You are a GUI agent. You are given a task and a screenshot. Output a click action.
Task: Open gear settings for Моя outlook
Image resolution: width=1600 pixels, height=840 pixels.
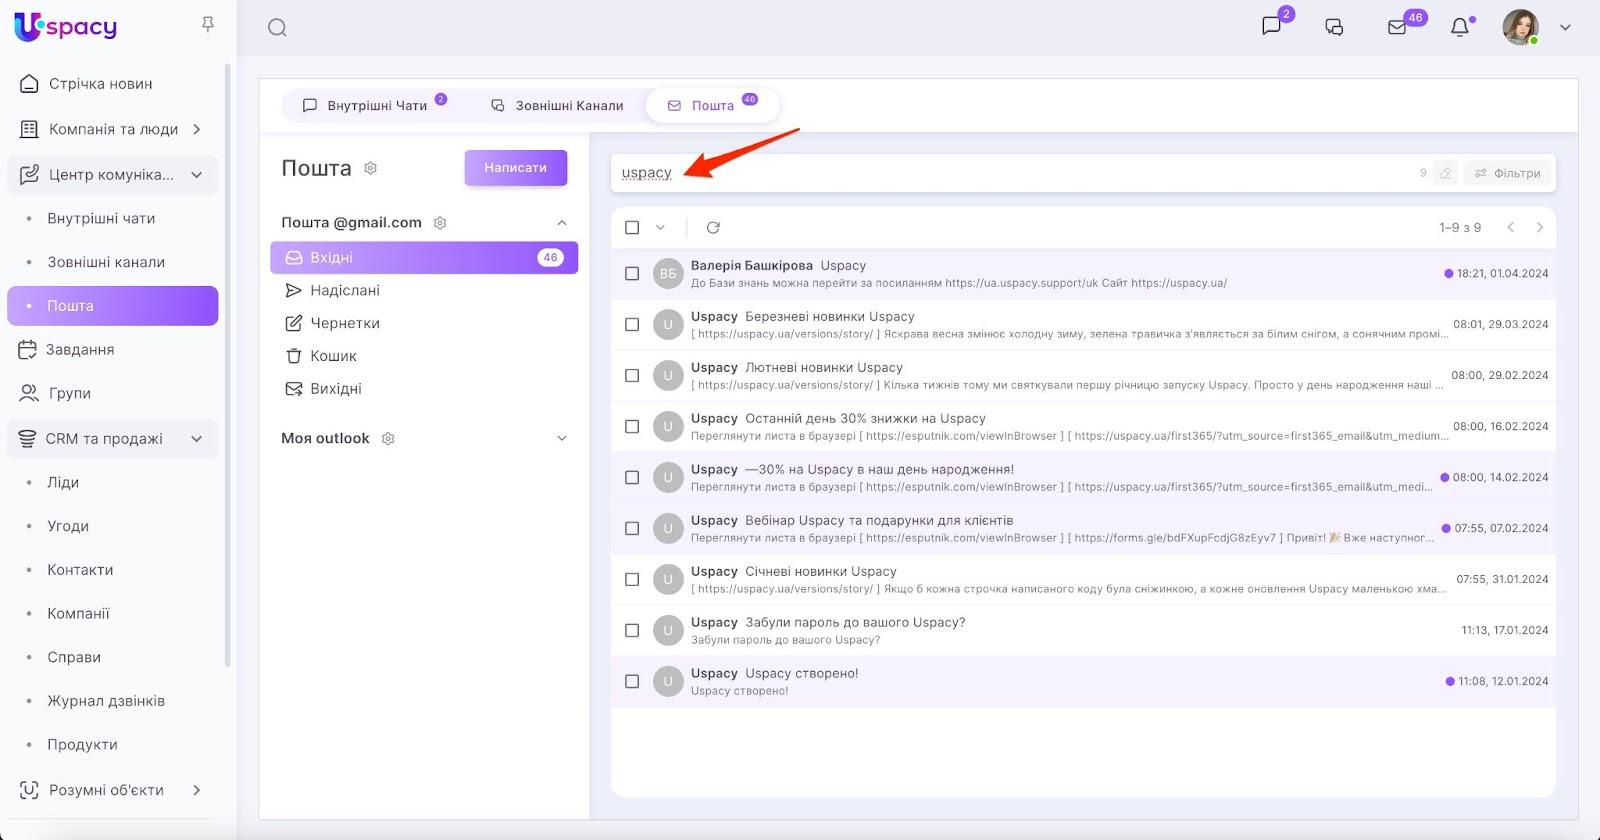tap(389, 439)
